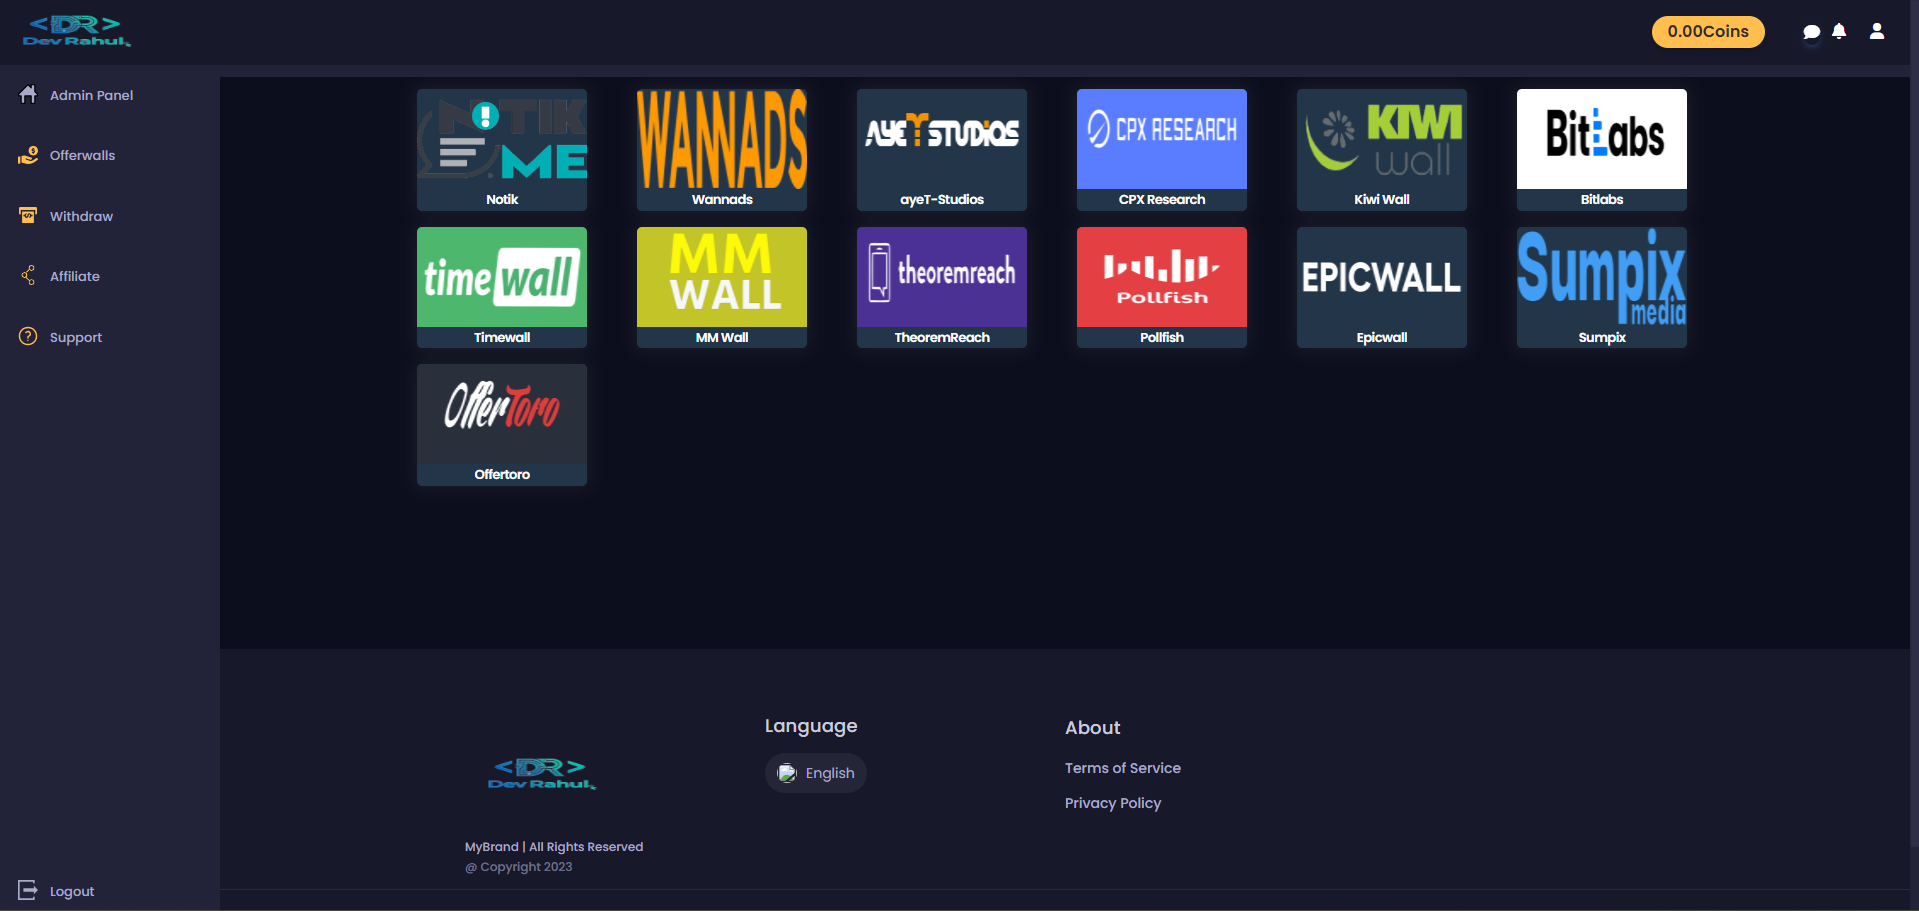The height and width of the screenshot is (911, 1919).
Task: Click the notification bell icon
Action: click(x=1839, y=32)
